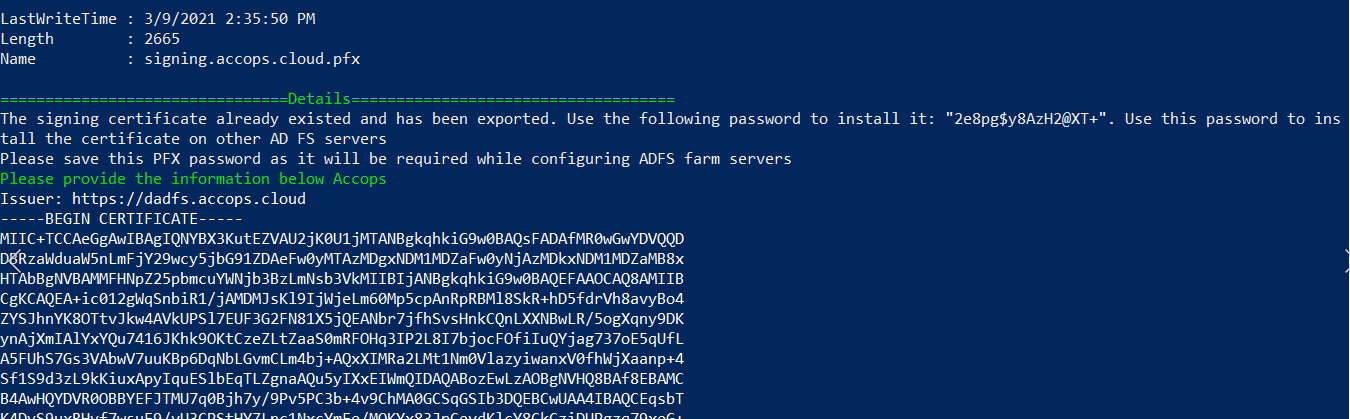Click the previous image left arrow
The height and width of the screenshot is (419, 1350).
[12, 256]
